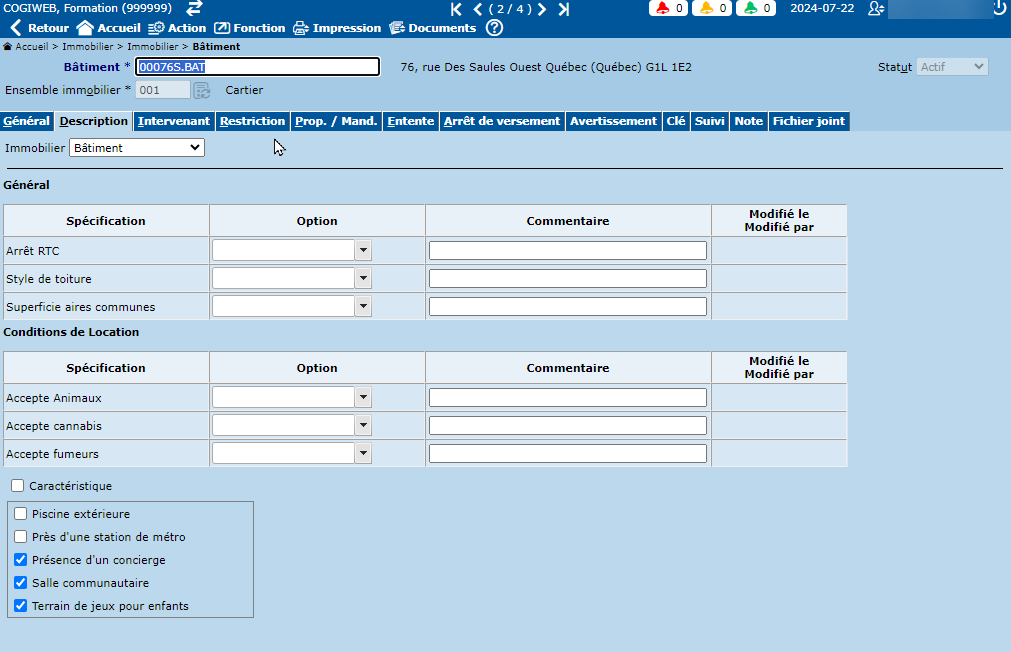
Task: Expand the Style de toiture option dropdown
Action: [x=363, y=279]
